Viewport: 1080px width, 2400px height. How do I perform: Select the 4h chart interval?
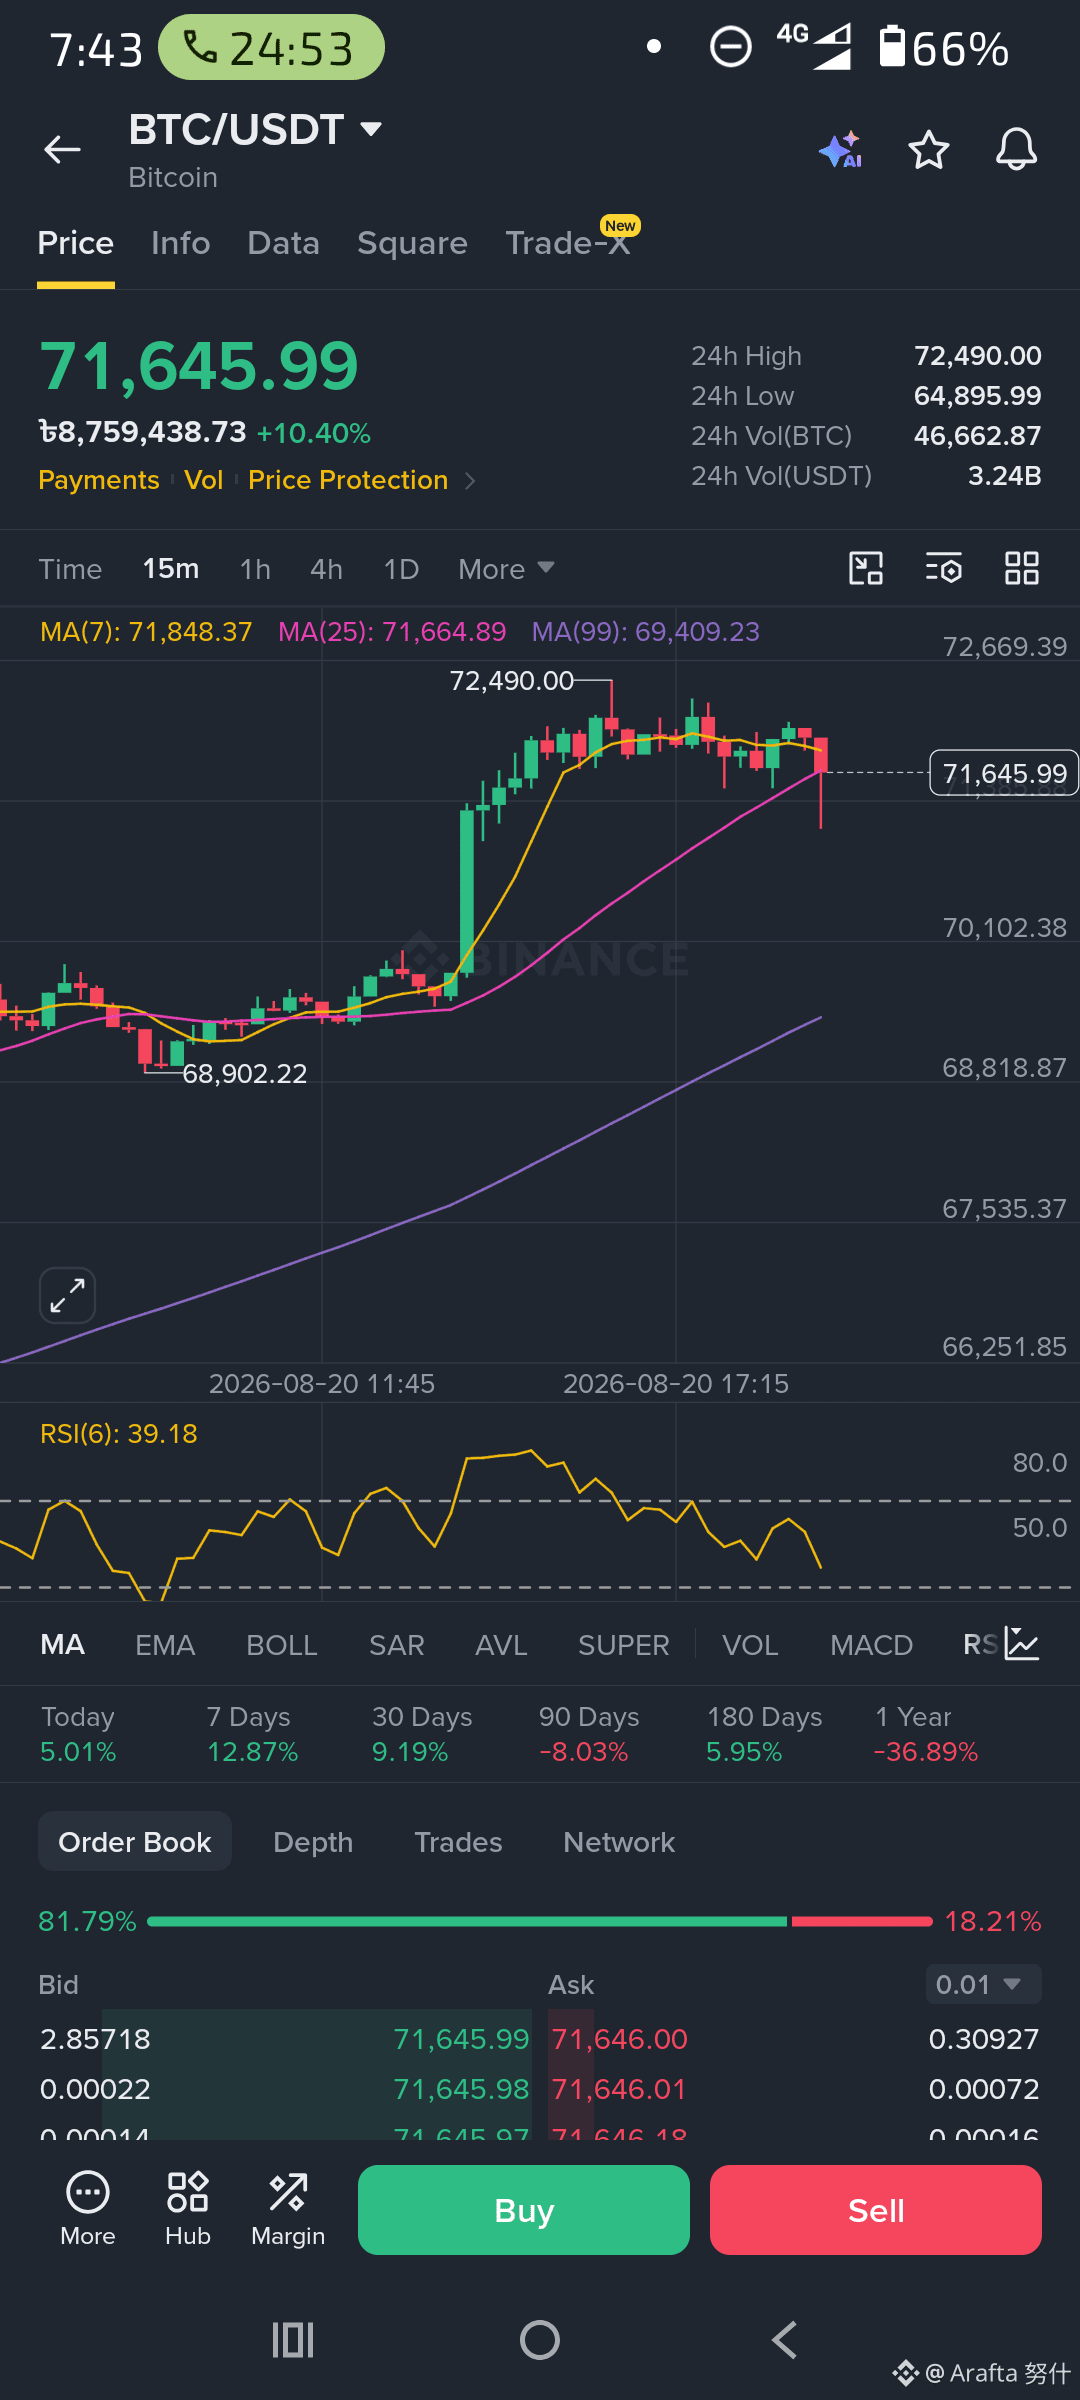pos(326,569)
